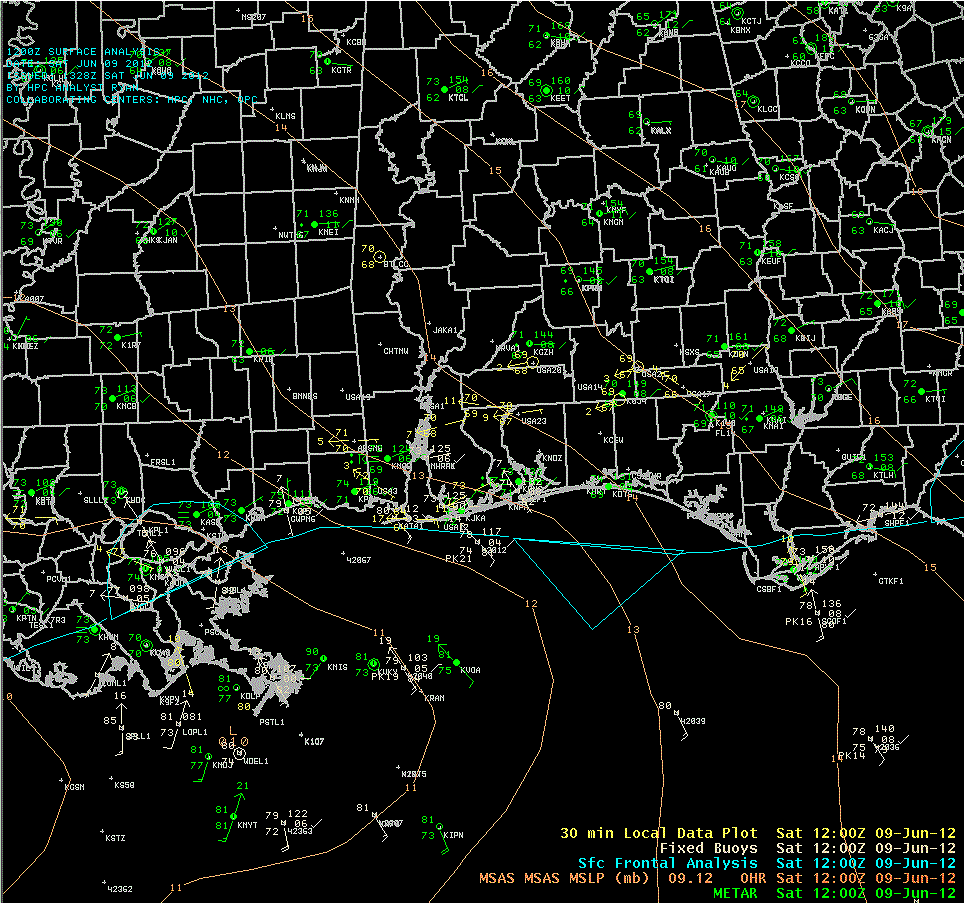Click the KNCB station label
964x904 pixels.
(x=126, y=406)
